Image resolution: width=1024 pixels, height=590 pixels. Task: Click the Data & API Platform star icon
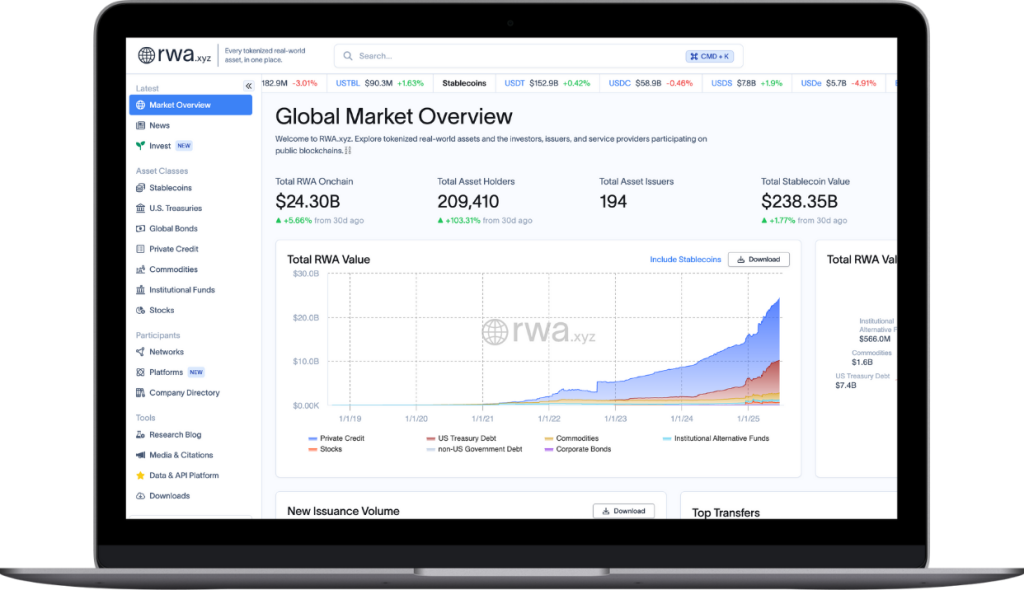click(x=140, y=476)
